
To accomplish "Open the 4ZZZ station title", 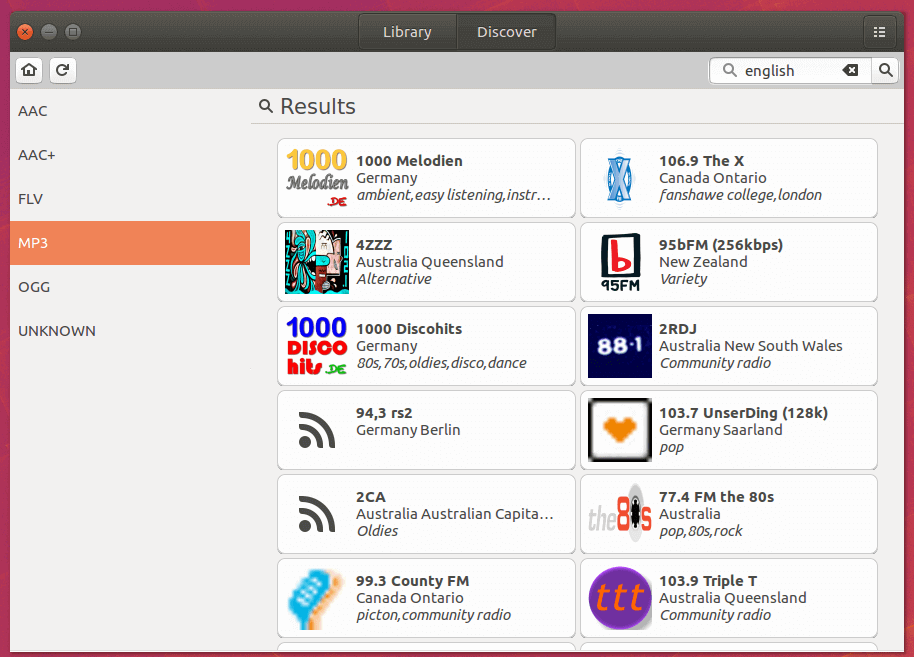I will (374, 245).
